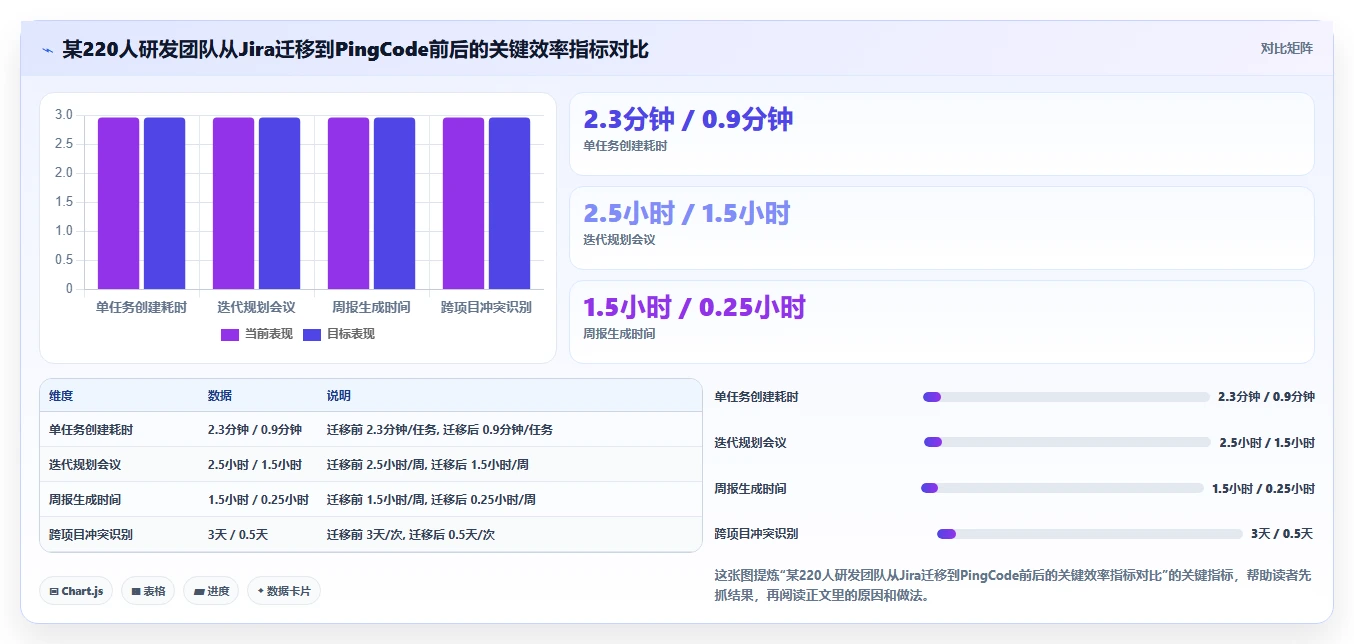Screen dimensions: 1354x644
Task: Click 单任务创建耗时 caption in the data card
Action: click(x=625, y=146)
